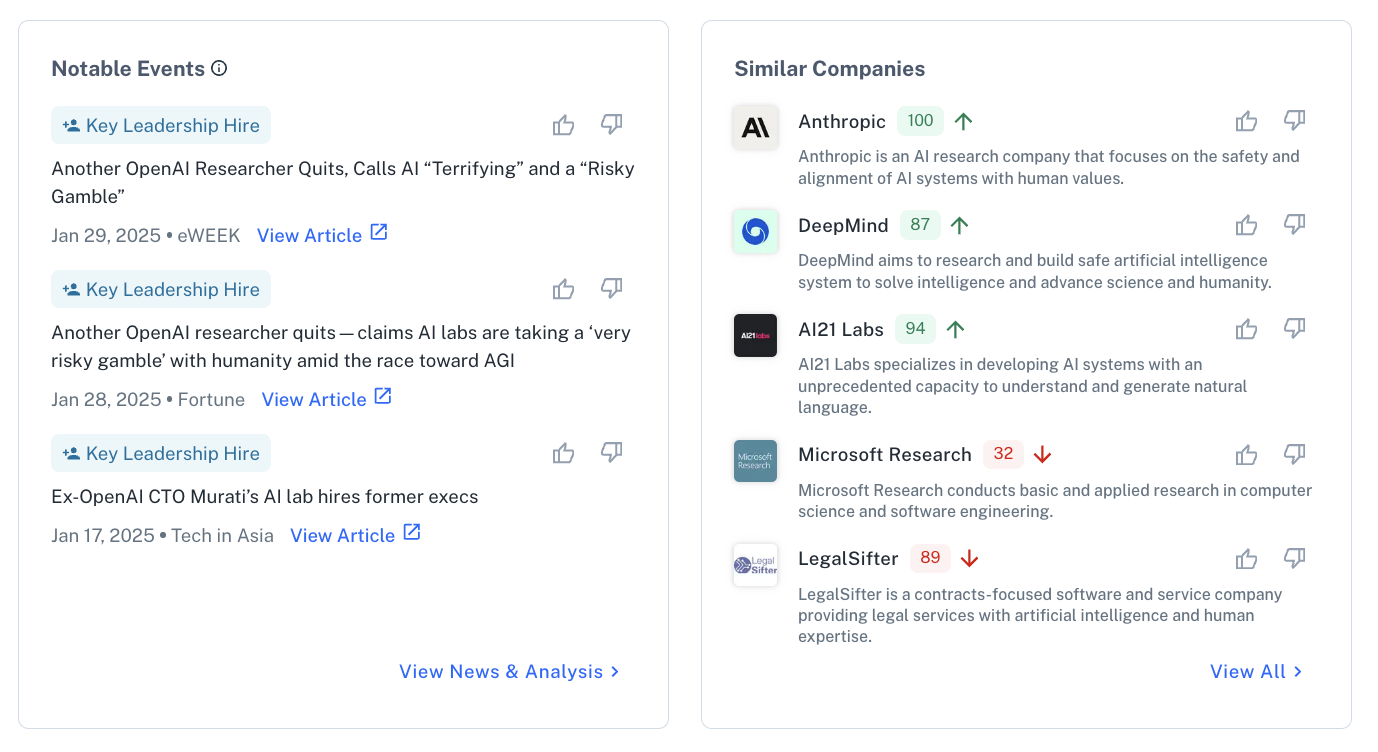
Task: Thumbs up the Fortune article event
Action: click(x=564, y=289)
